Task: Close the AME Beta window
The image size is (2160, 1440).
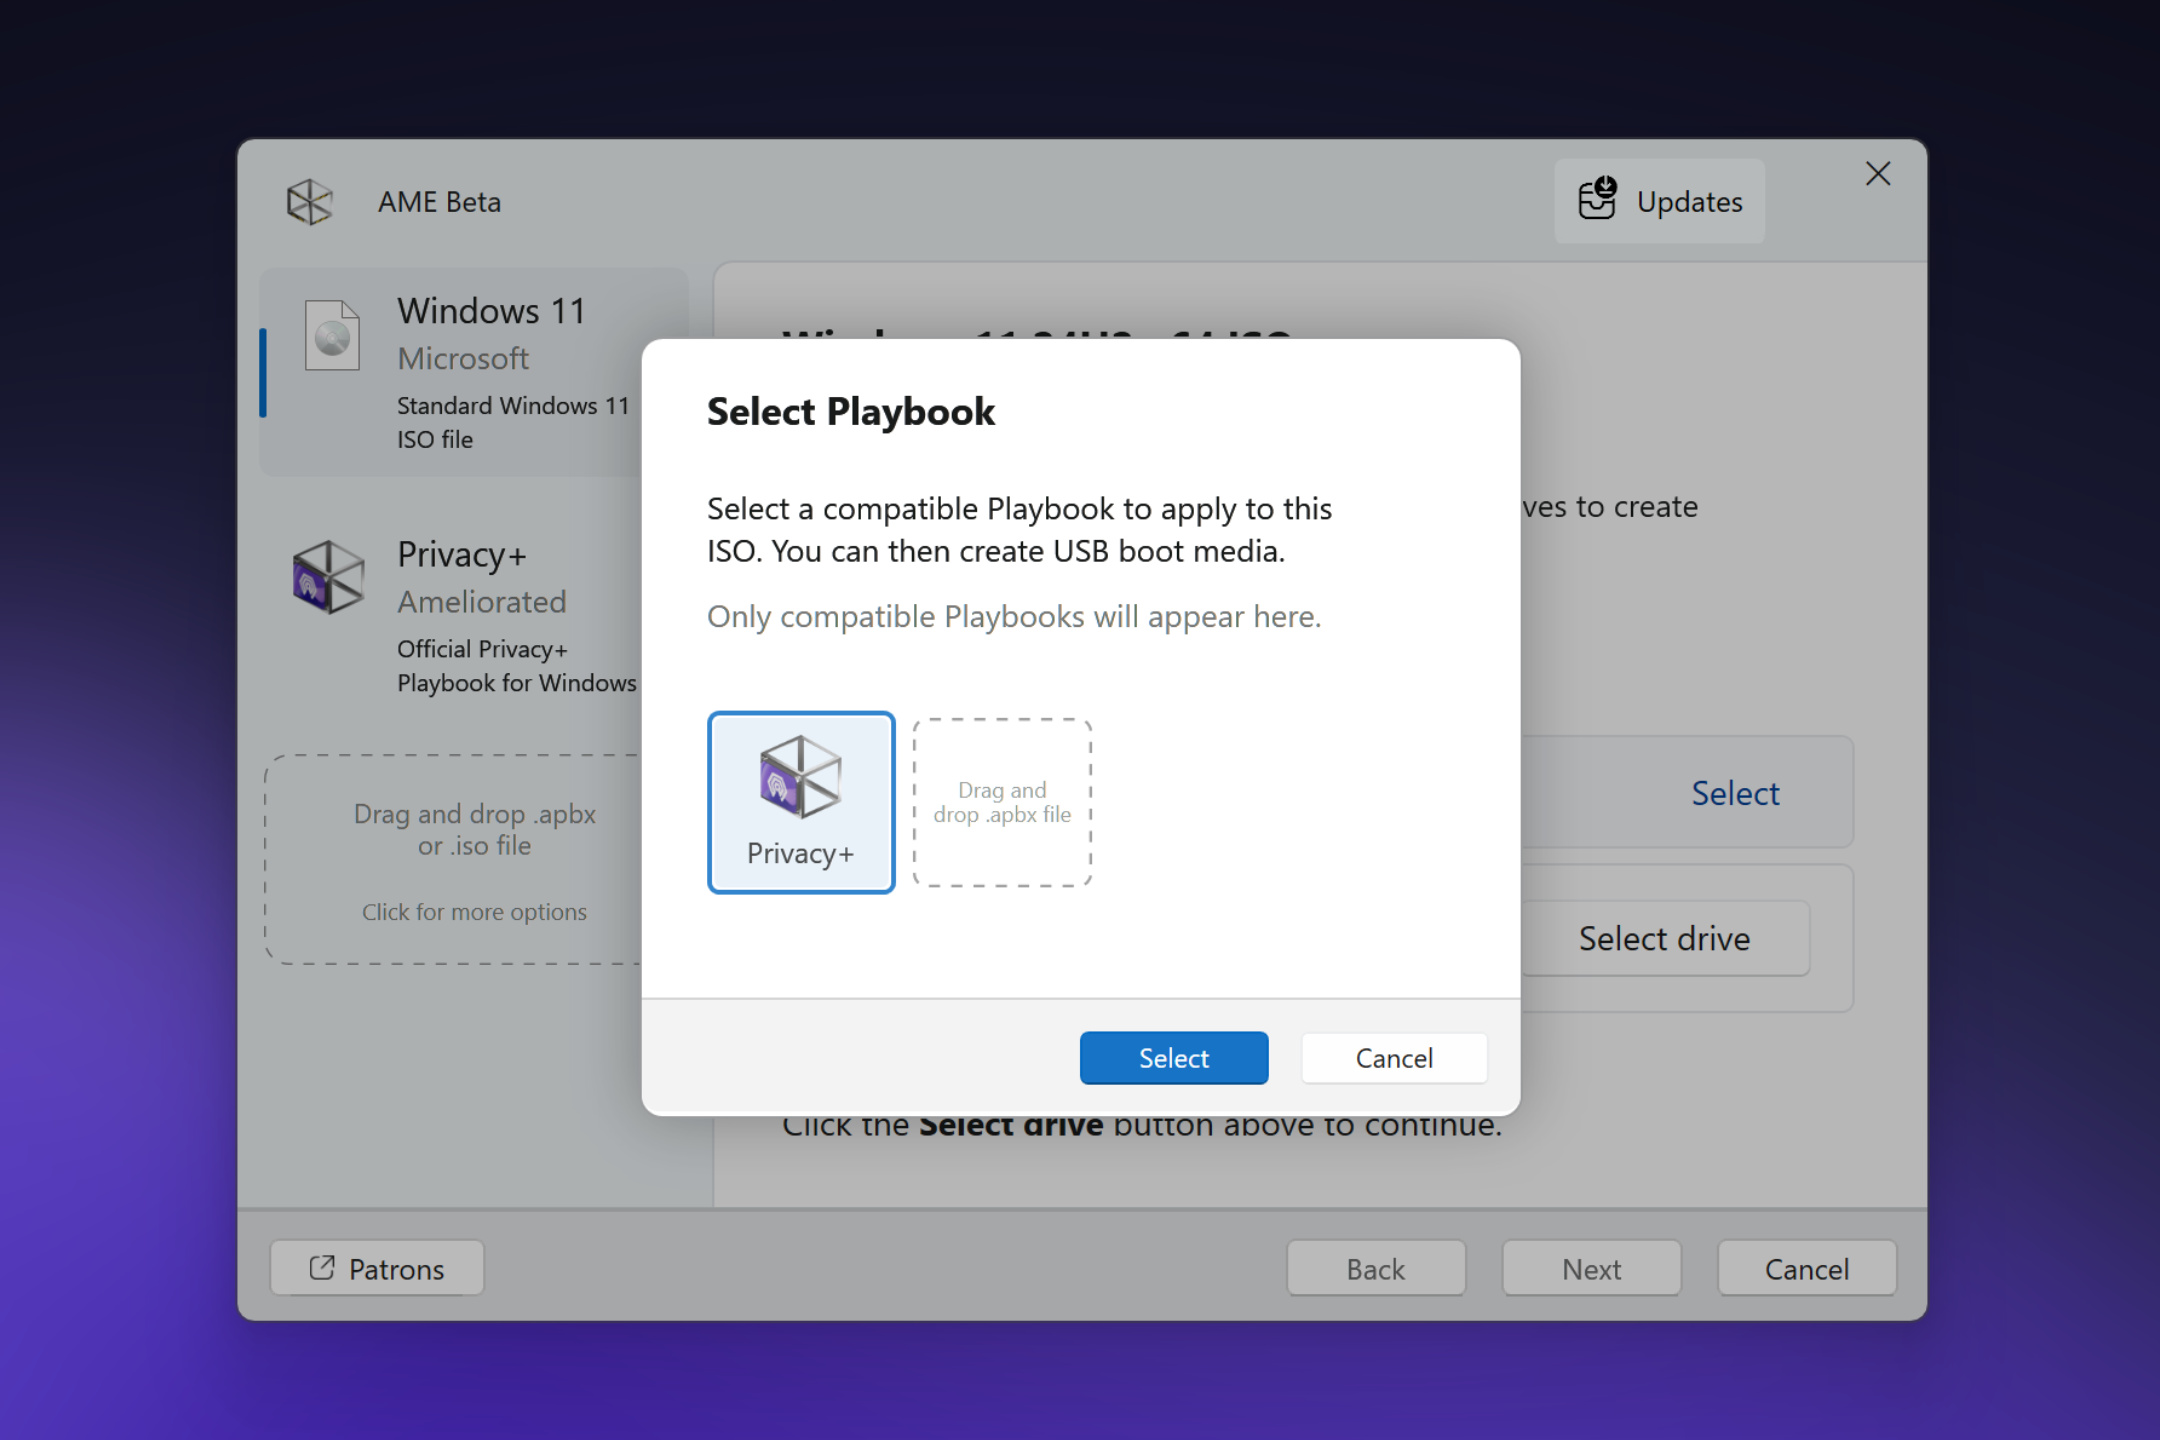Action: (1877, 174)
